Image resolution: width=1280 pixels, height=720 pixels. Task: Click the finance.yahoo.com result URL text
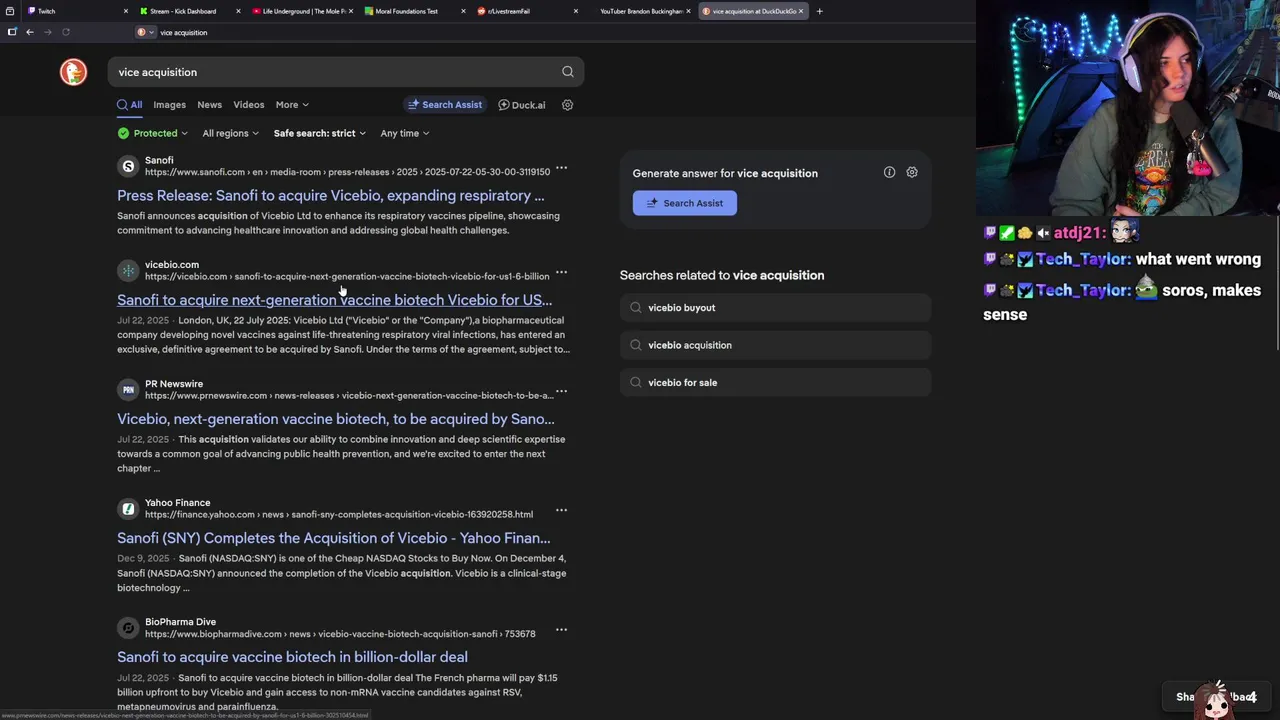[339, 515]
